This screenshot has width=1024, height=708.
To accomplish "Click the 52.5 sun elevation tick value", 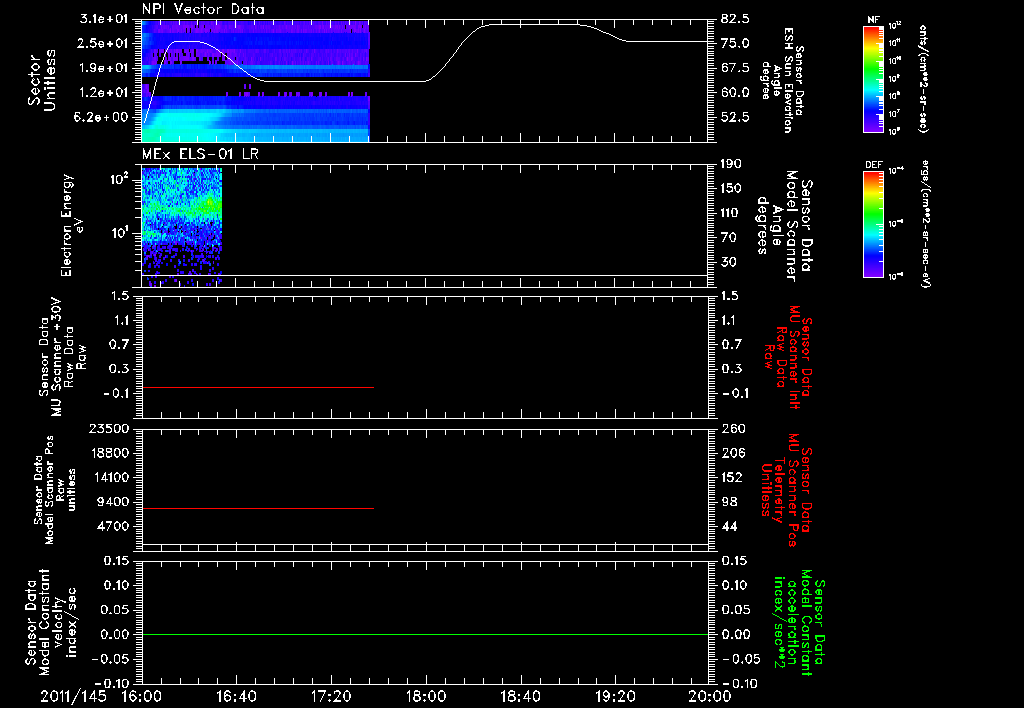I will coord(735,117).
